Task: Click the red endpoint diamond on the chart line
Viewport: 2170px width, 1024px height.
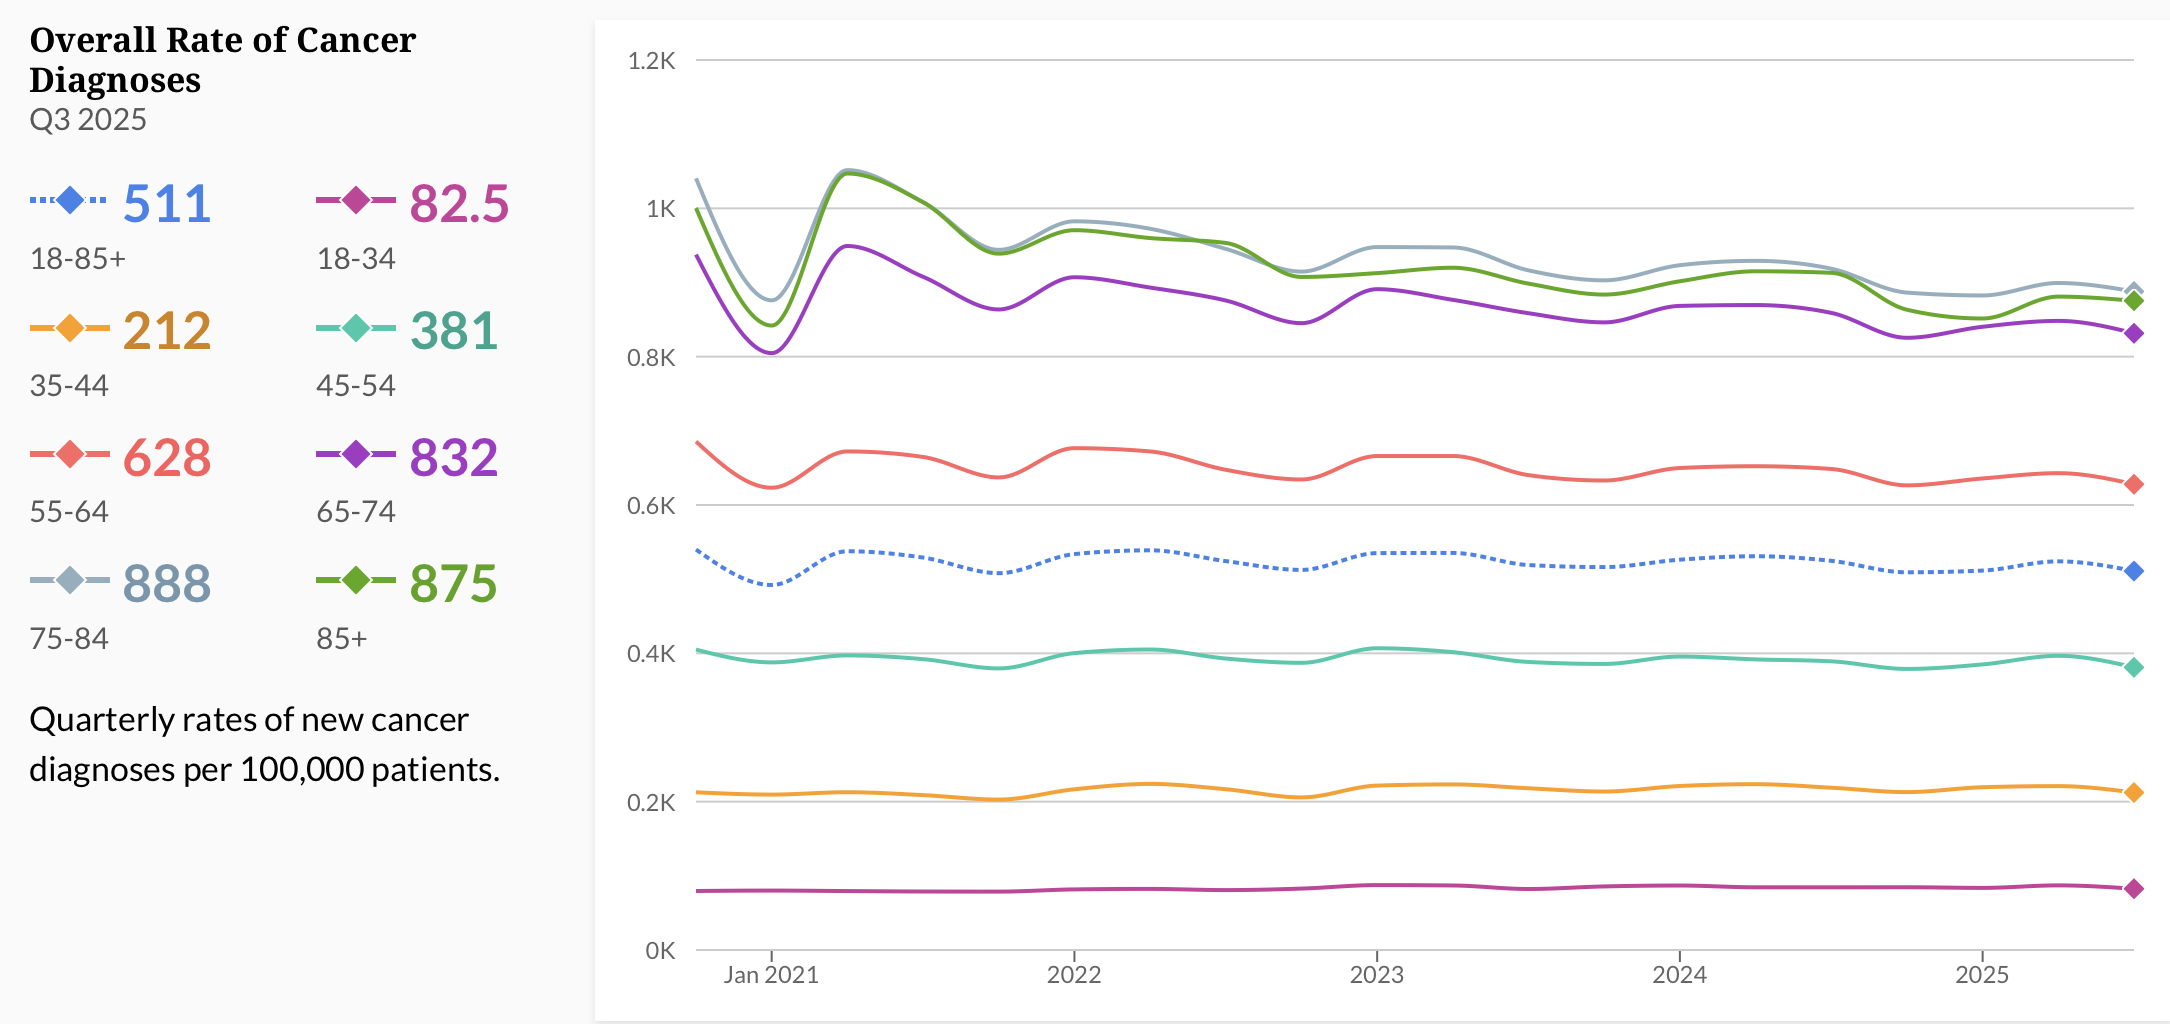Action: (x=2133, y=484)
